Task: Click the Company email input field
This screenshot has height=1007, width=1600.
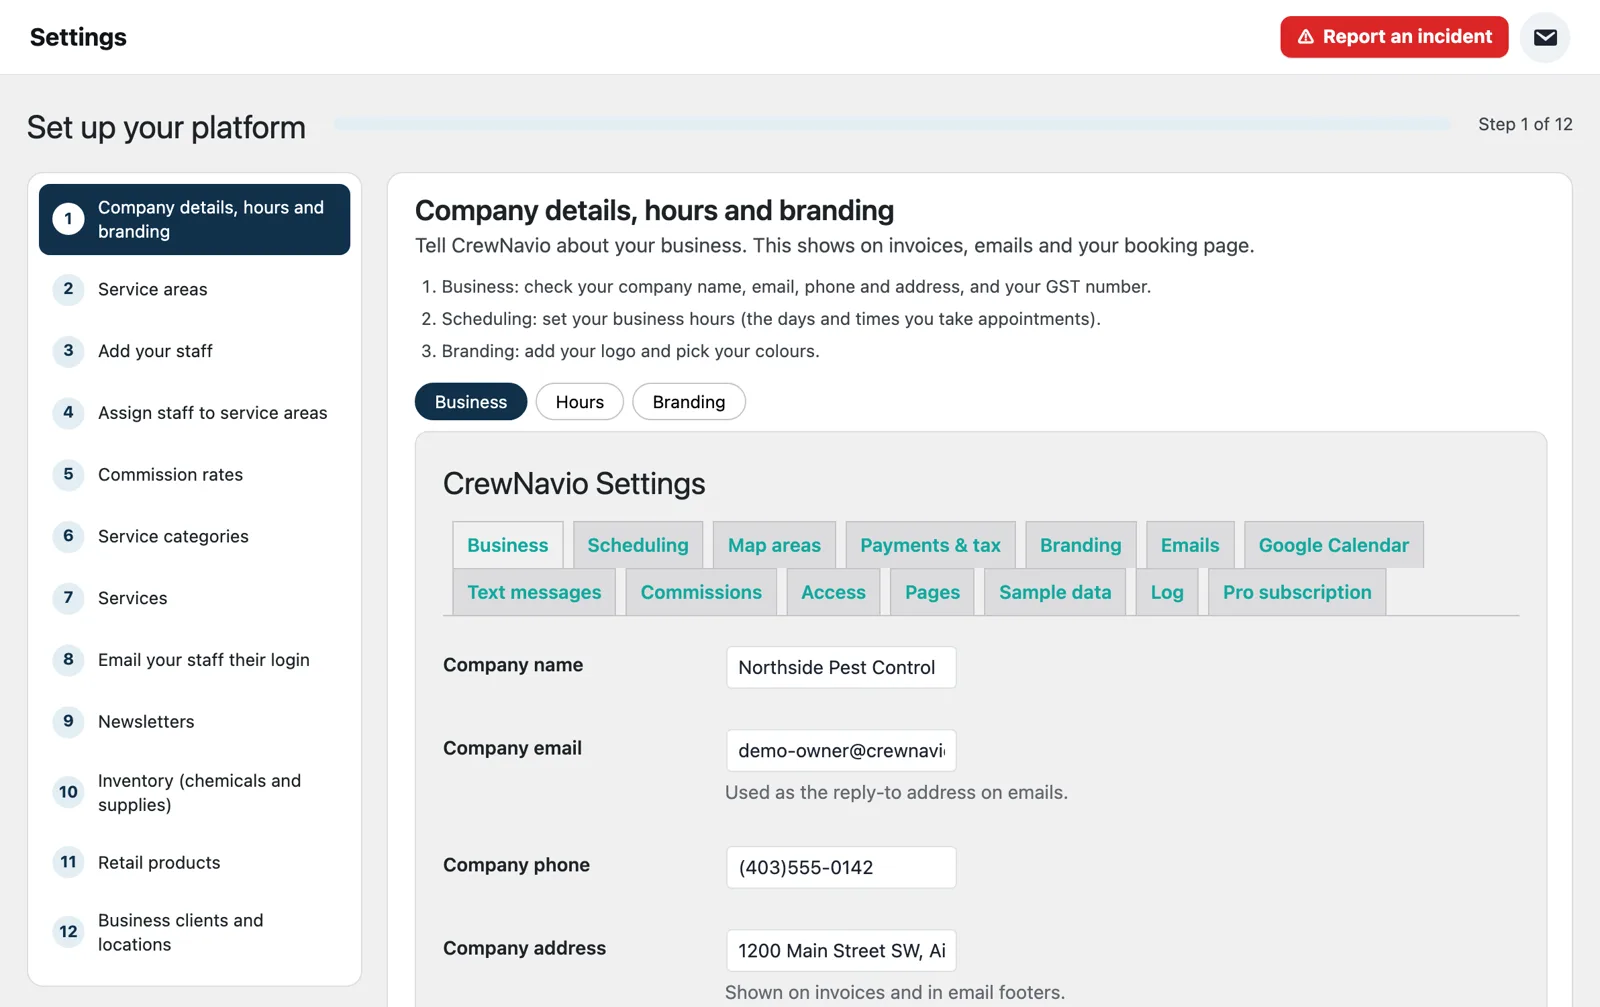Action: coord(841,751)
